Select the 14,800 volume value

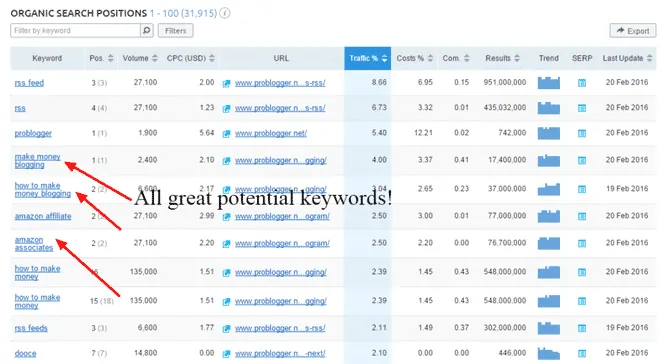(145, 353)
